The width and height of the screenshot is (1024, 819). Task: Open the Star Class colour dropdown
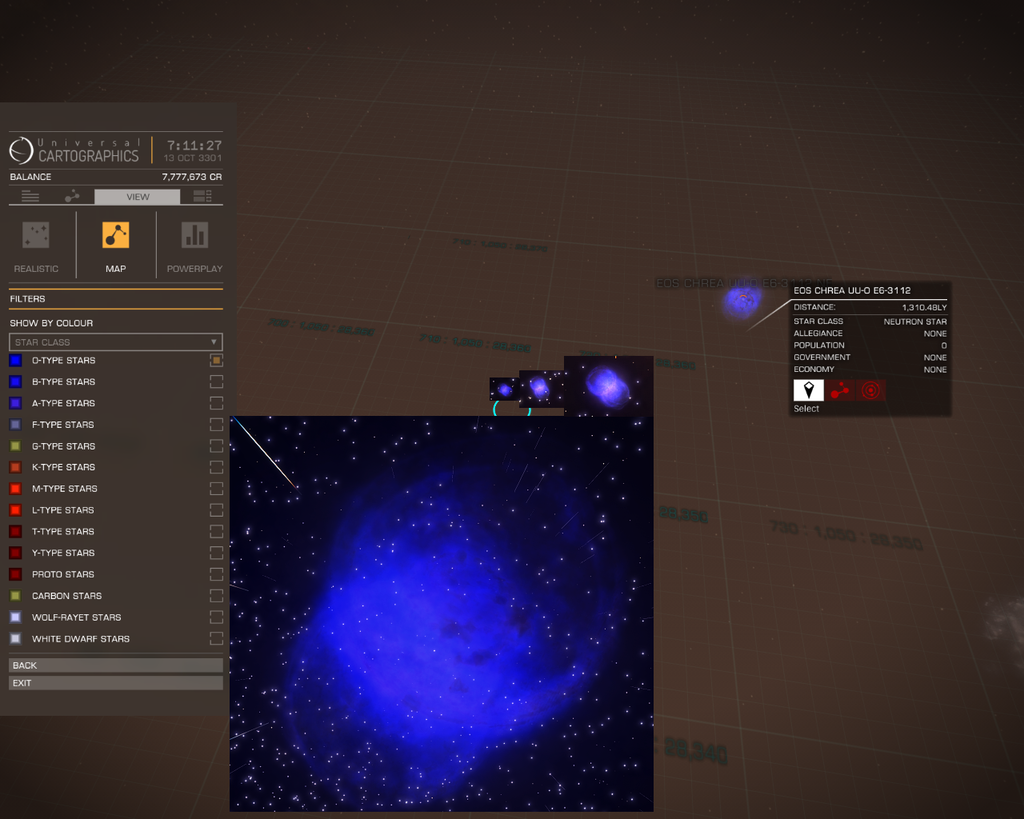[116, 342]
